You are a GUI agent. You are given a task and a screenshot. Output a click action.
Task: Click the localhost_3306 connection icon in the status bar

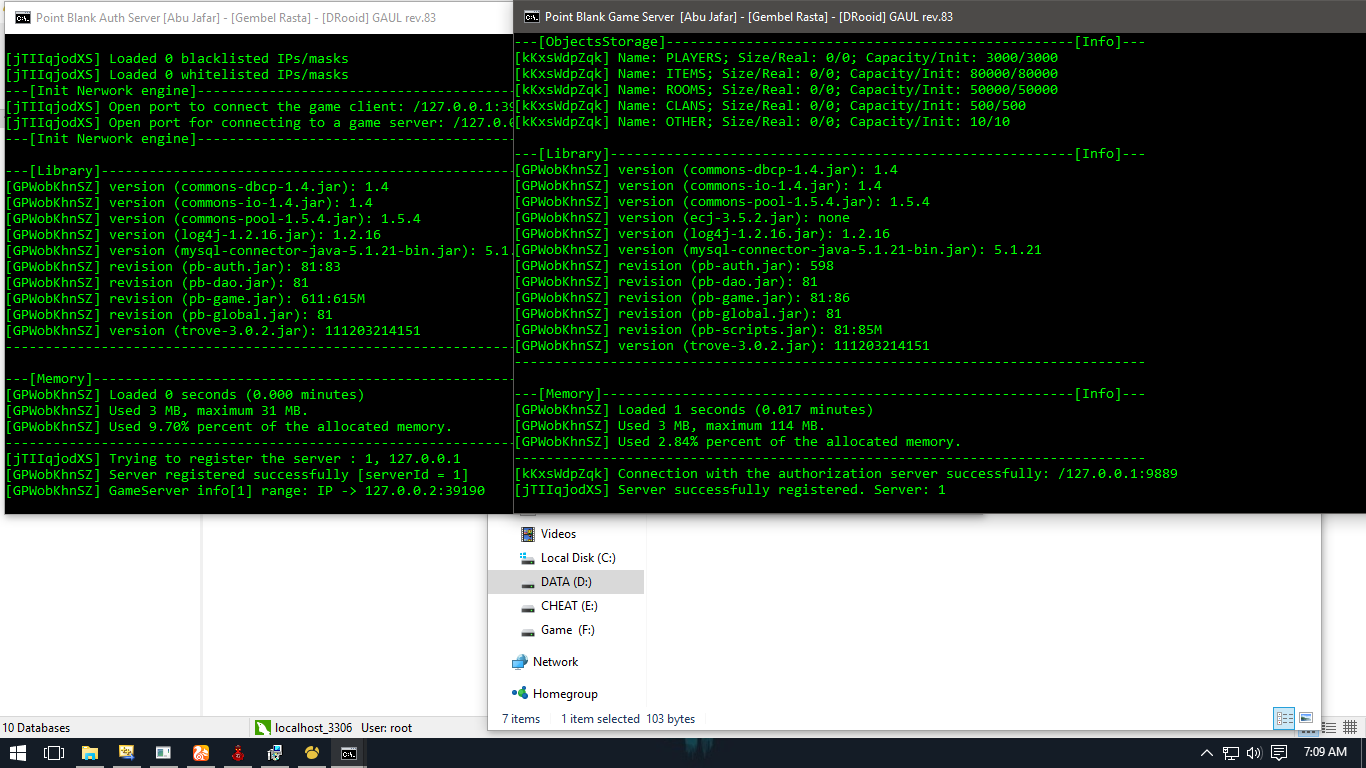pos(263,728)
